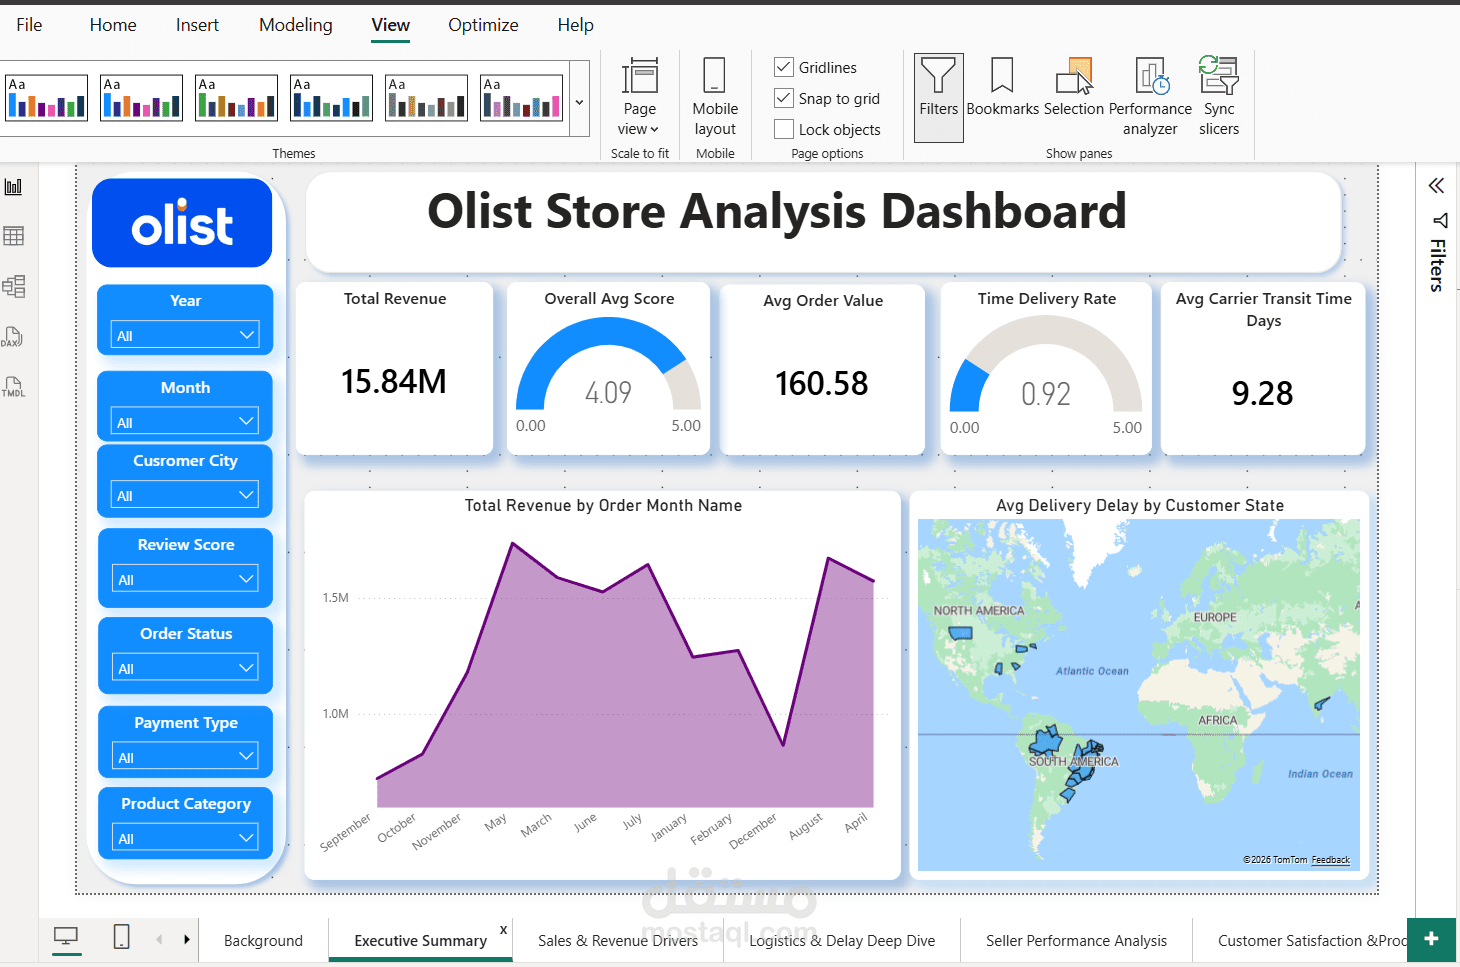The height and width of the screenshot is (967, 1460).
Task: Open the Performance analyzer pane
Action: pyautogui.click(x=1150, y=98)
